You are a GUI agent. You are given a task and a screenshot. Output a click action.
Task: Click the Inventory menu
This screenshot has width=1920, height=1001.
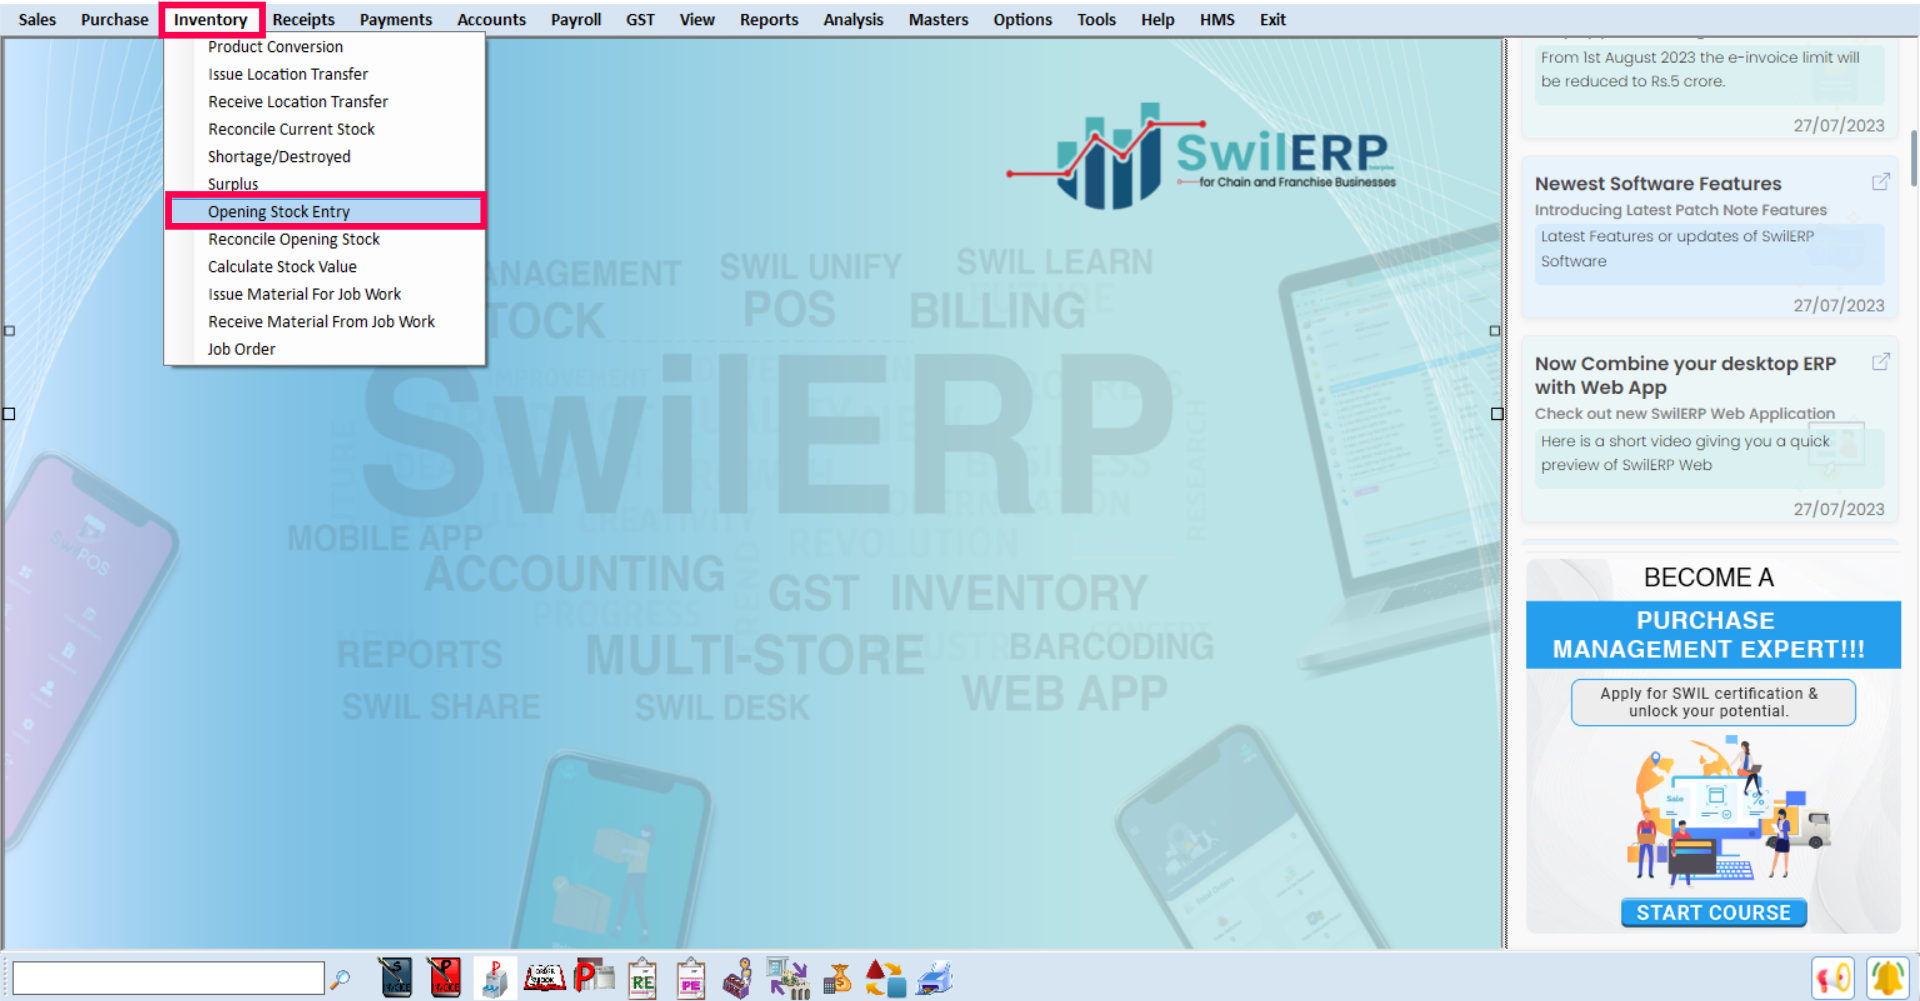[x=210, y=19]
